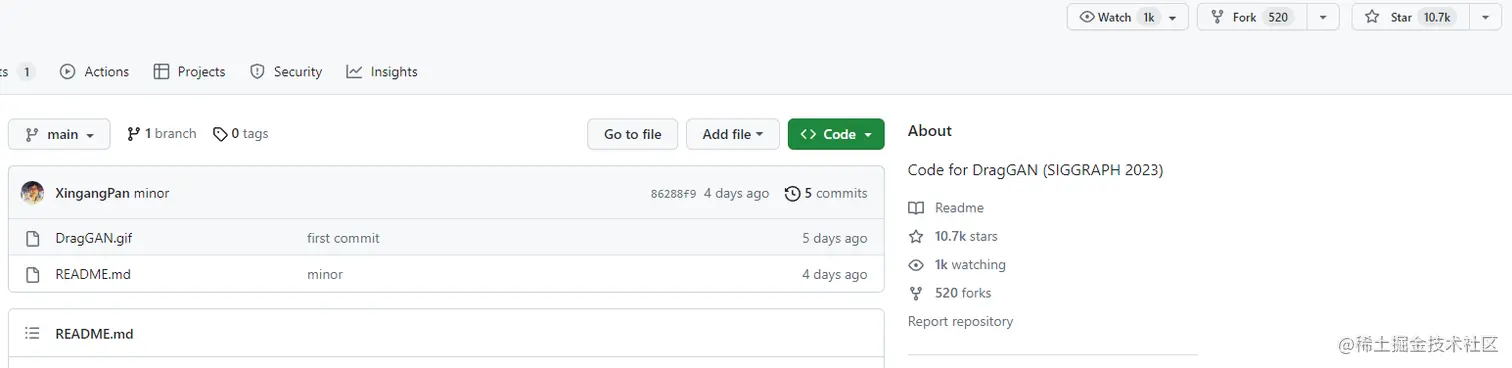This screenshot has height=368, width=1512.
Task: View the 5 commits history
Action: [x=826, y=194]
